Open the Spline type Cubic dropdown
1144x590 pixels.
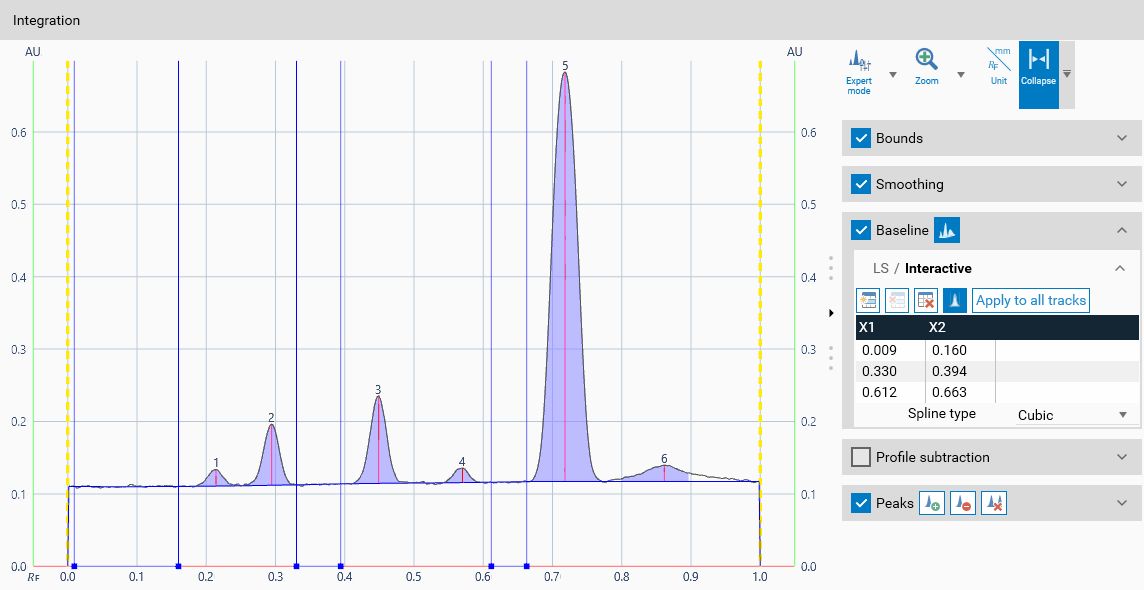tap(1074, 415)
